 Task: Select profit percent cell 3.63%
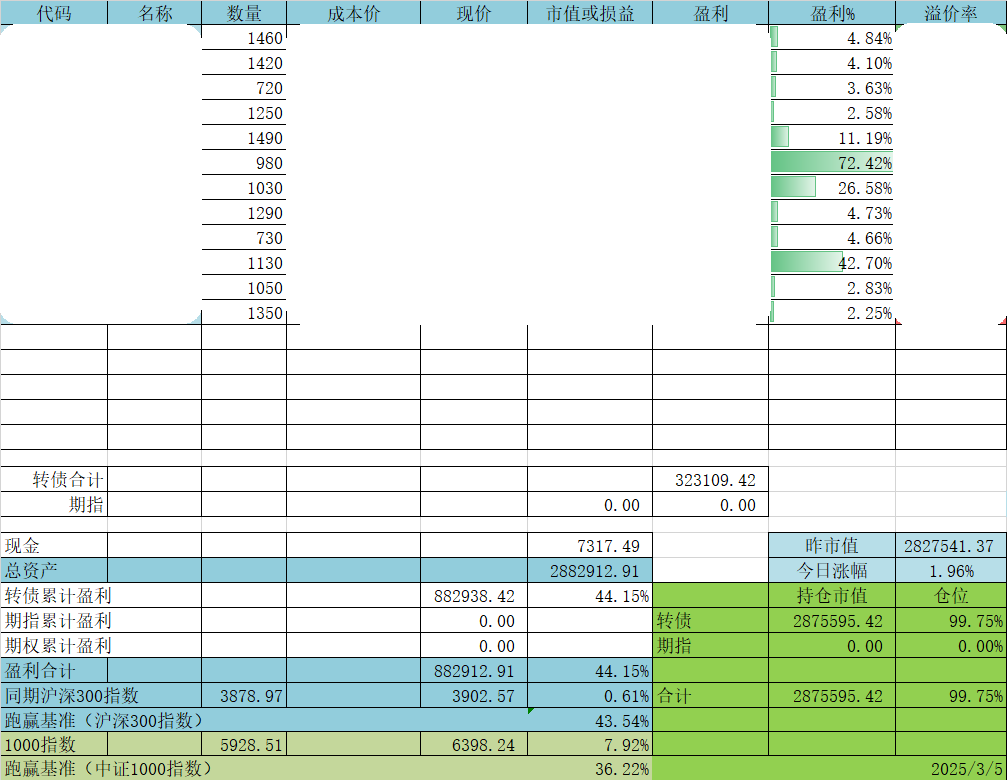click(832, 88)
